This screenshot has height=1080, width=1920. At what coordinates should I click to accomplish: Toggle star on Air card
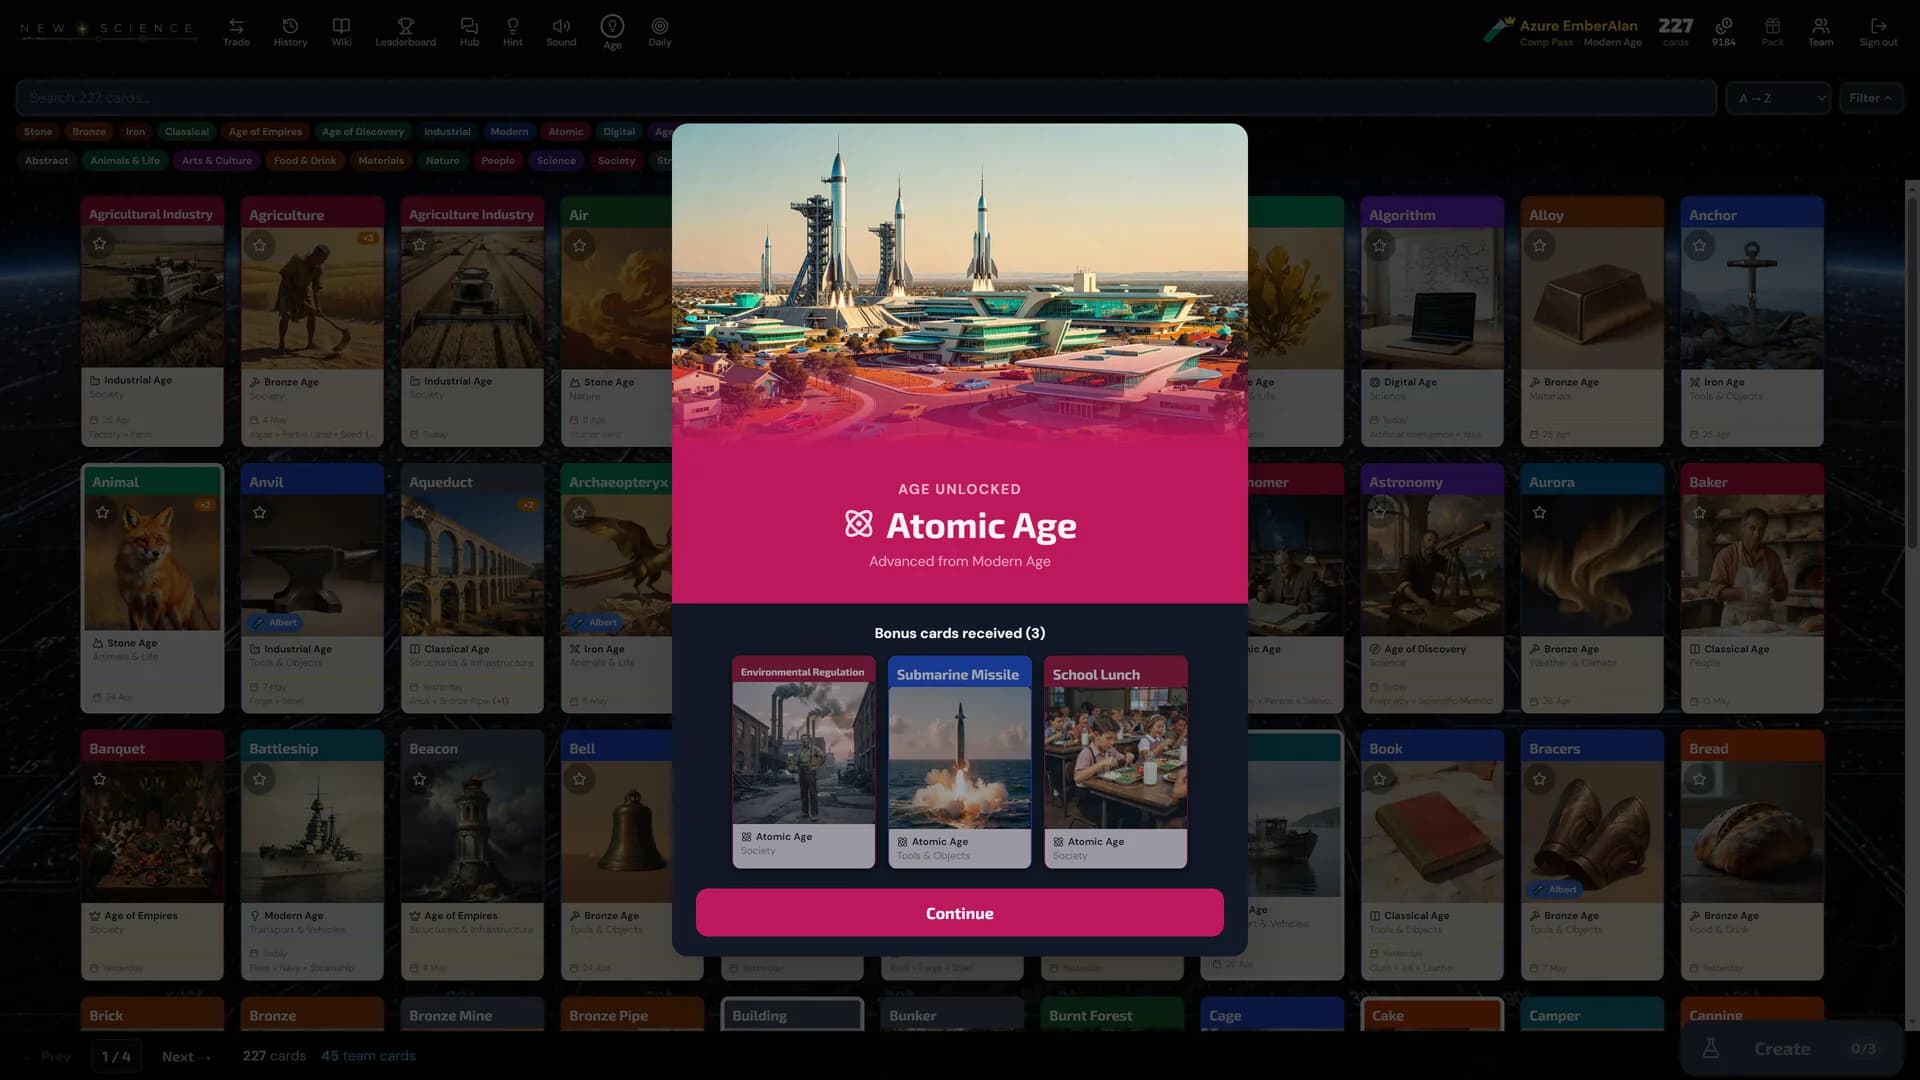coord(579,245)
